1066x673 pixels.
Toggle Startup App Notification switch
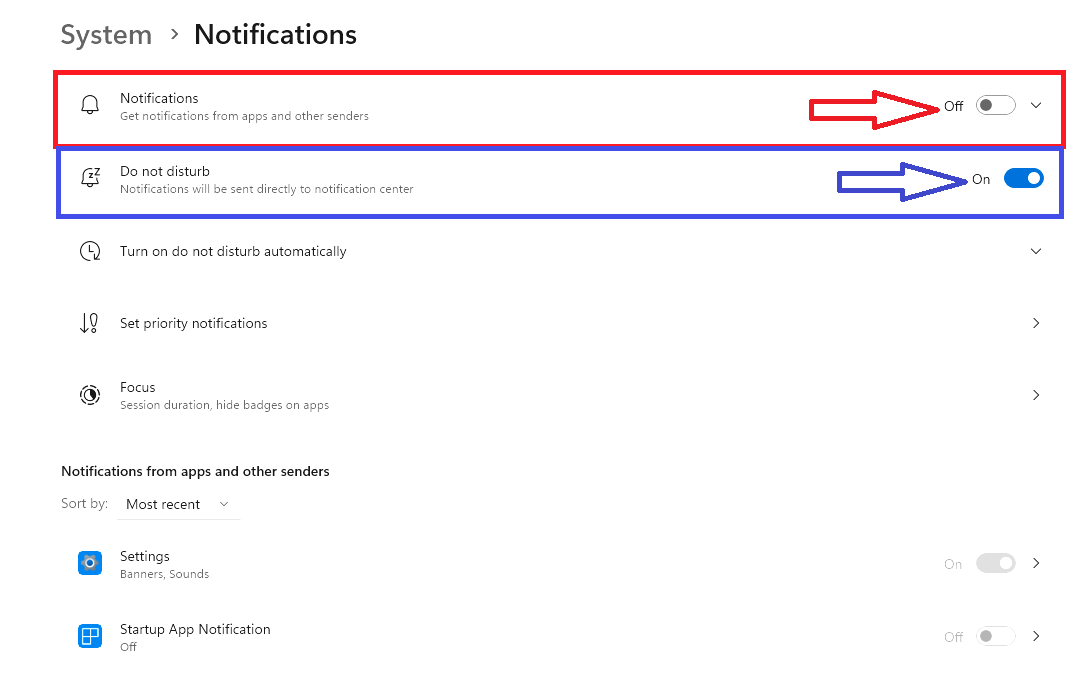995,636
